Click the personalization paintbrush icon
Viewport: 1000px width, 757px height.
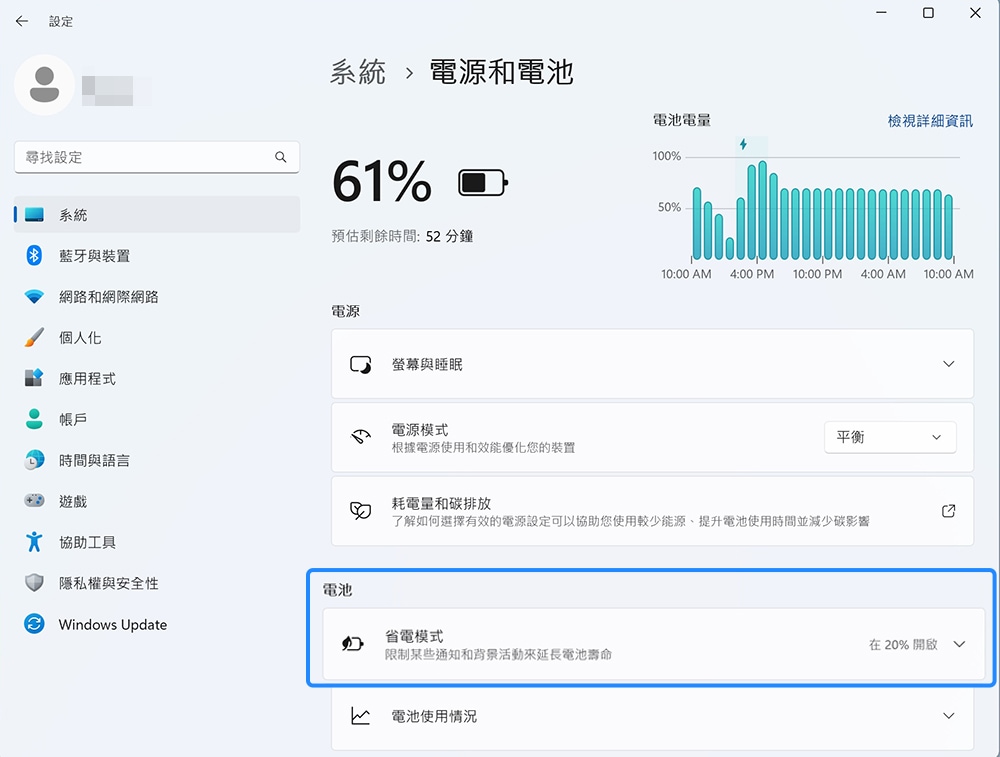click(34, 337)
